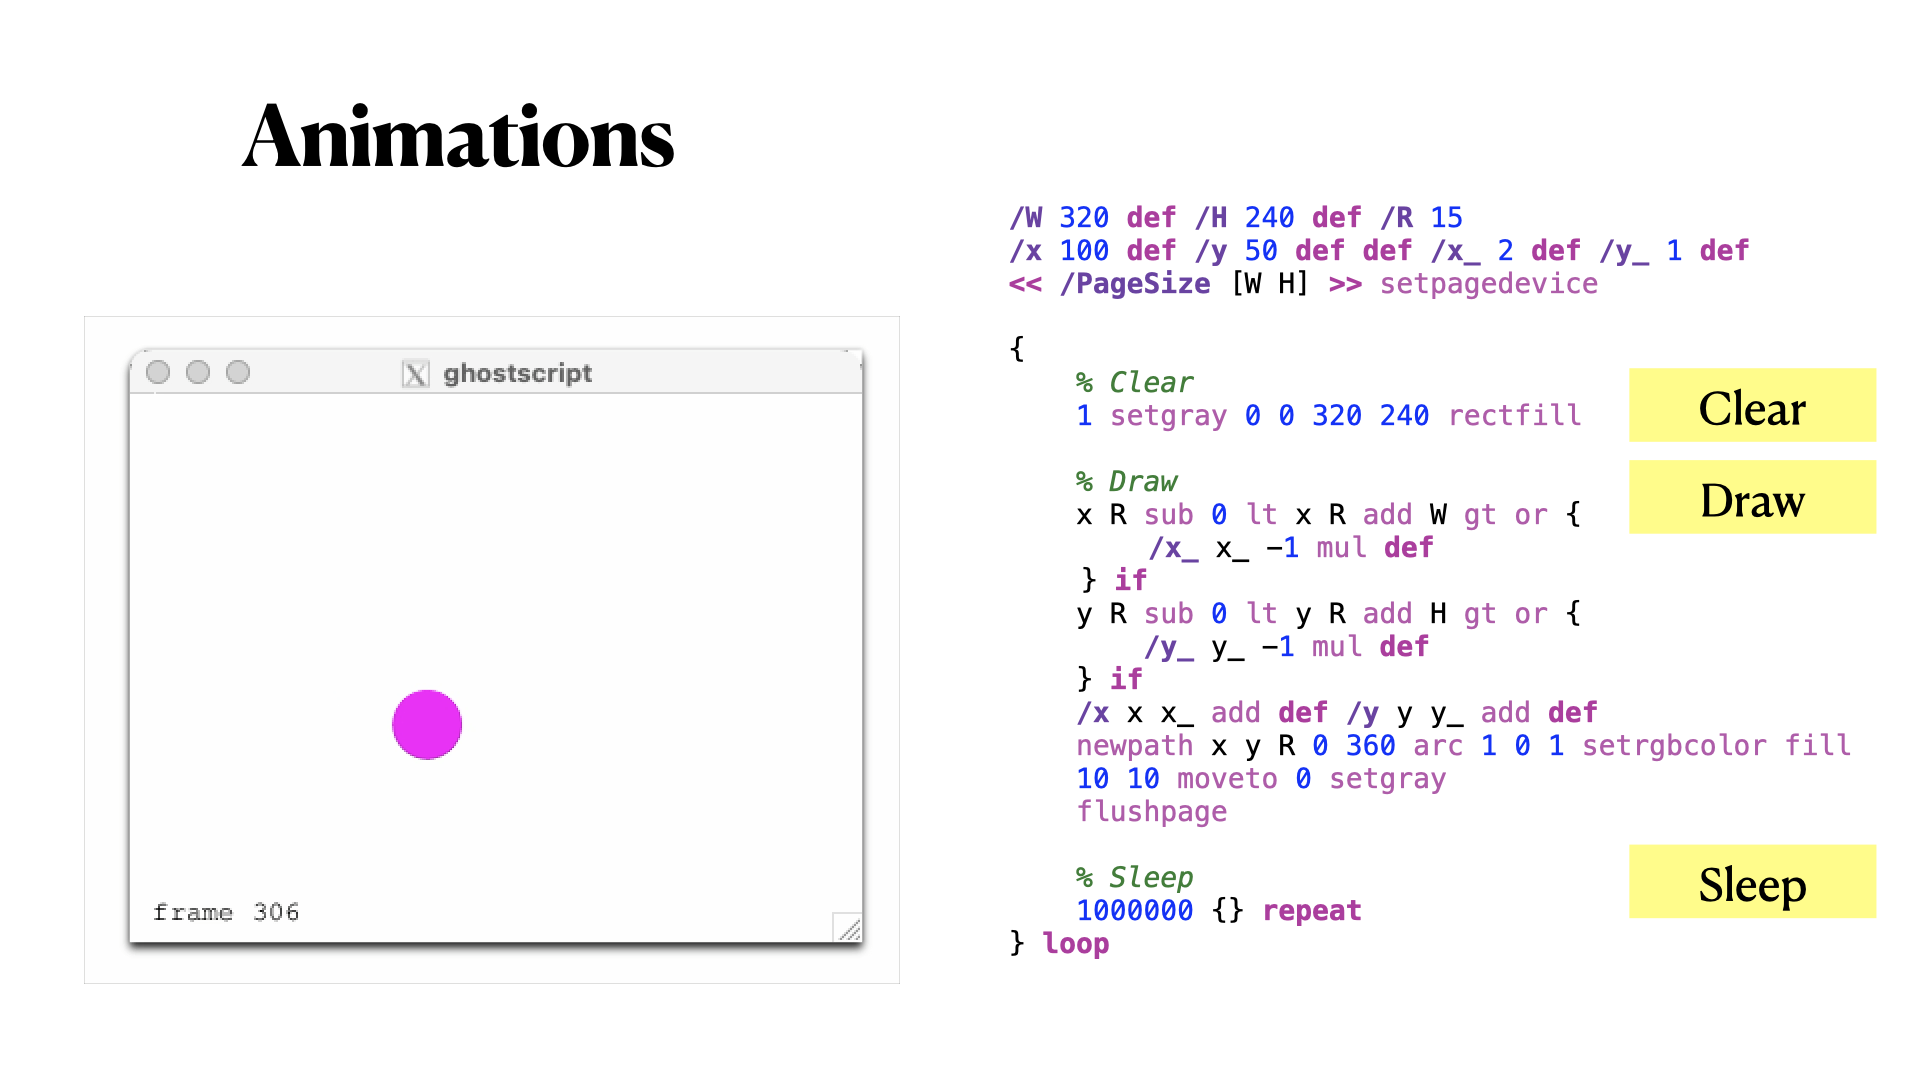The height and width of the screenshot is (1080, 1920).
Task: Click the resize grip of ghostscript window
Action: [848, 928]
